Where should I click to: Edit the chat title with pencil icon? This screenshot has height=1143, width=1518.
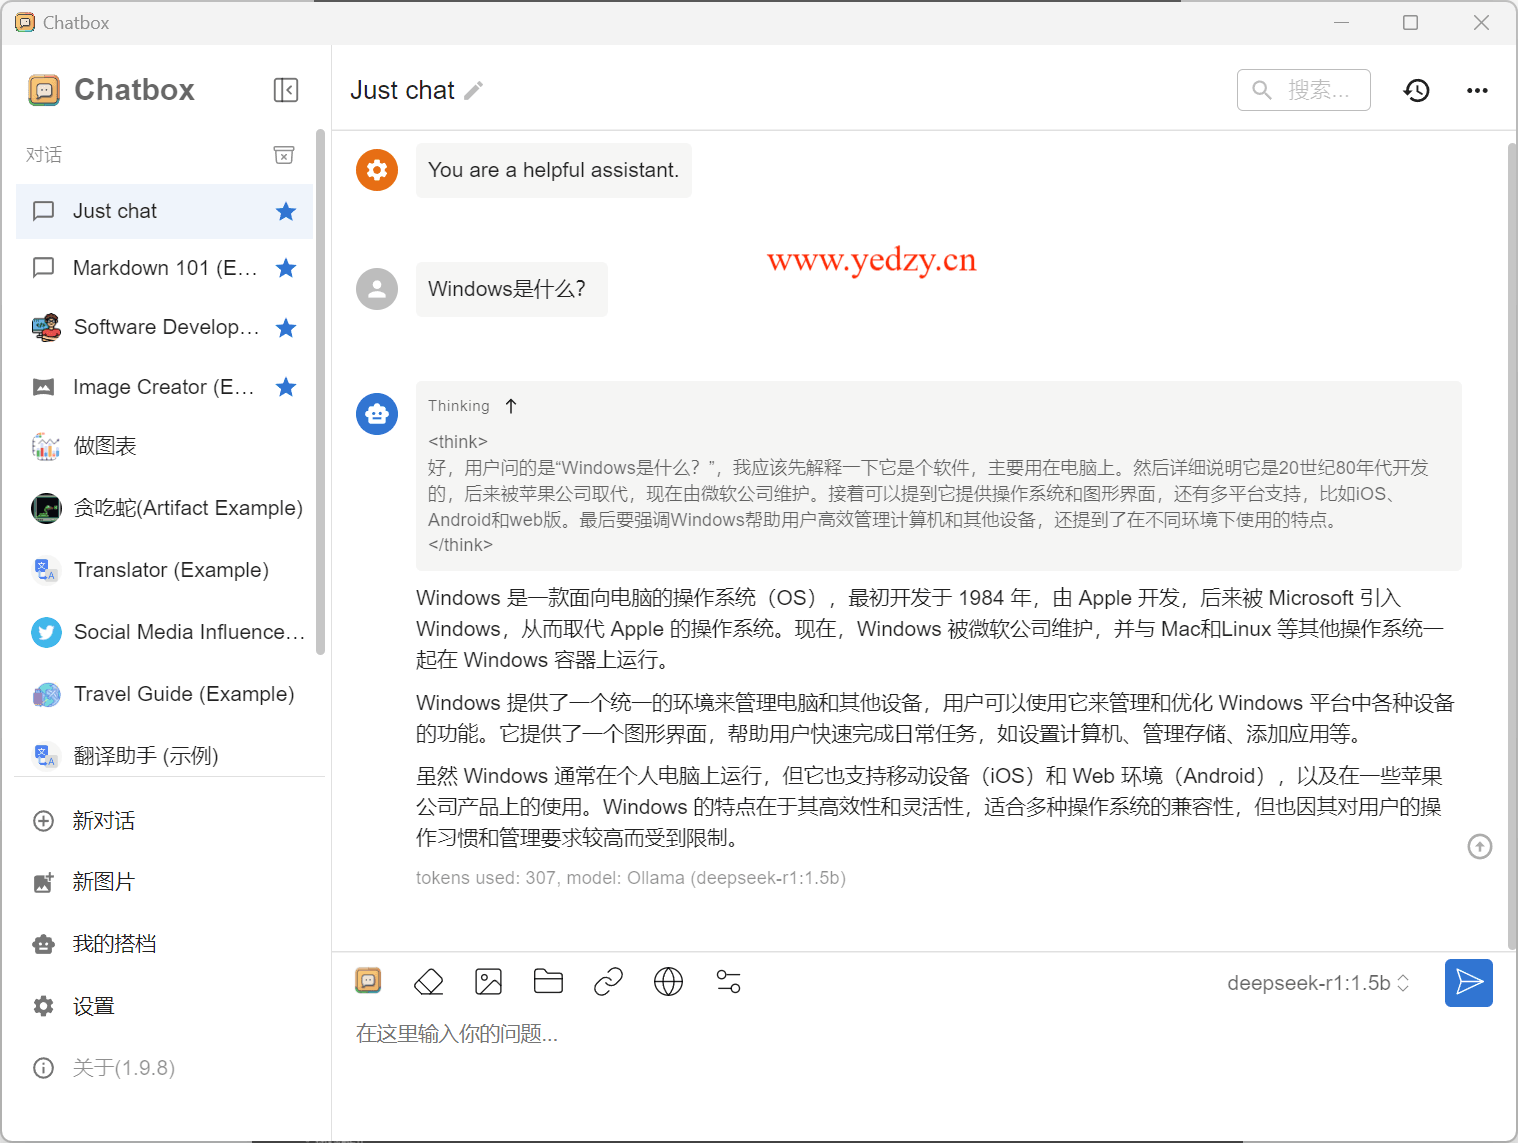click(x=474, y=90)
